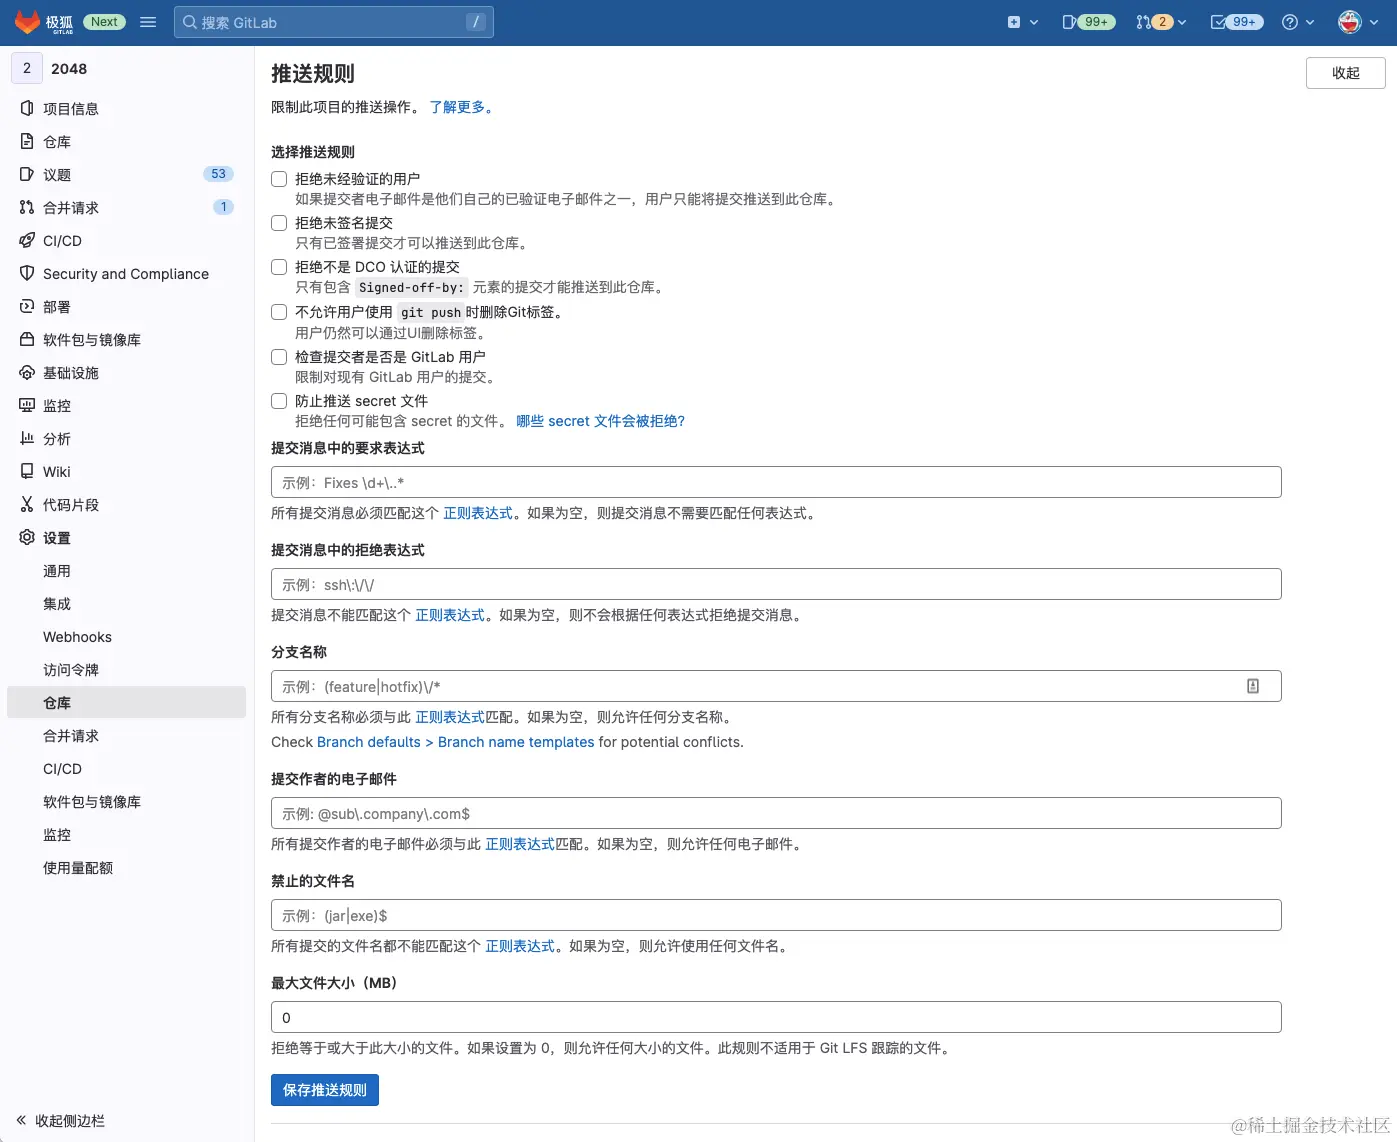The width and height of the screenshot is (1397, 1142).
Task: Click the 收起侧边栏 double-chevron icon
Action: coord(21,1120)
